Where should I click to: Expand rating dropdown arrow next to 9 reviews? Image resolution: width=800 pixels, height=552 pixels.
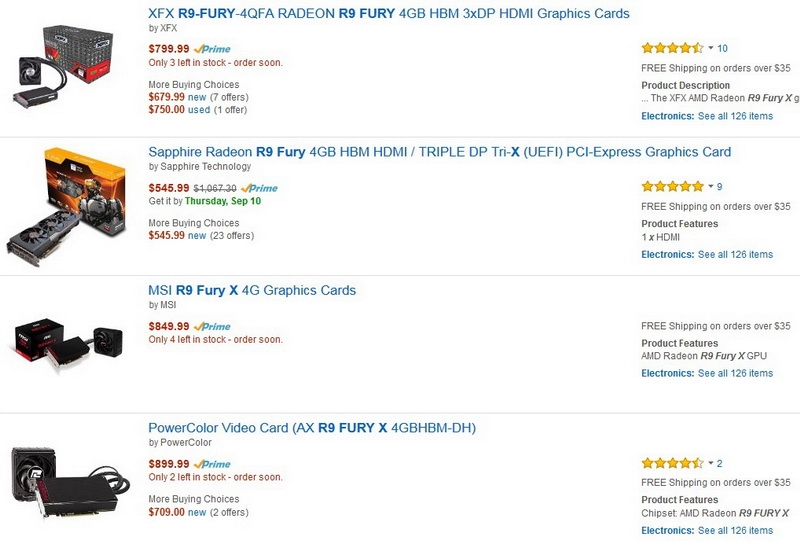tap(711, 187)
